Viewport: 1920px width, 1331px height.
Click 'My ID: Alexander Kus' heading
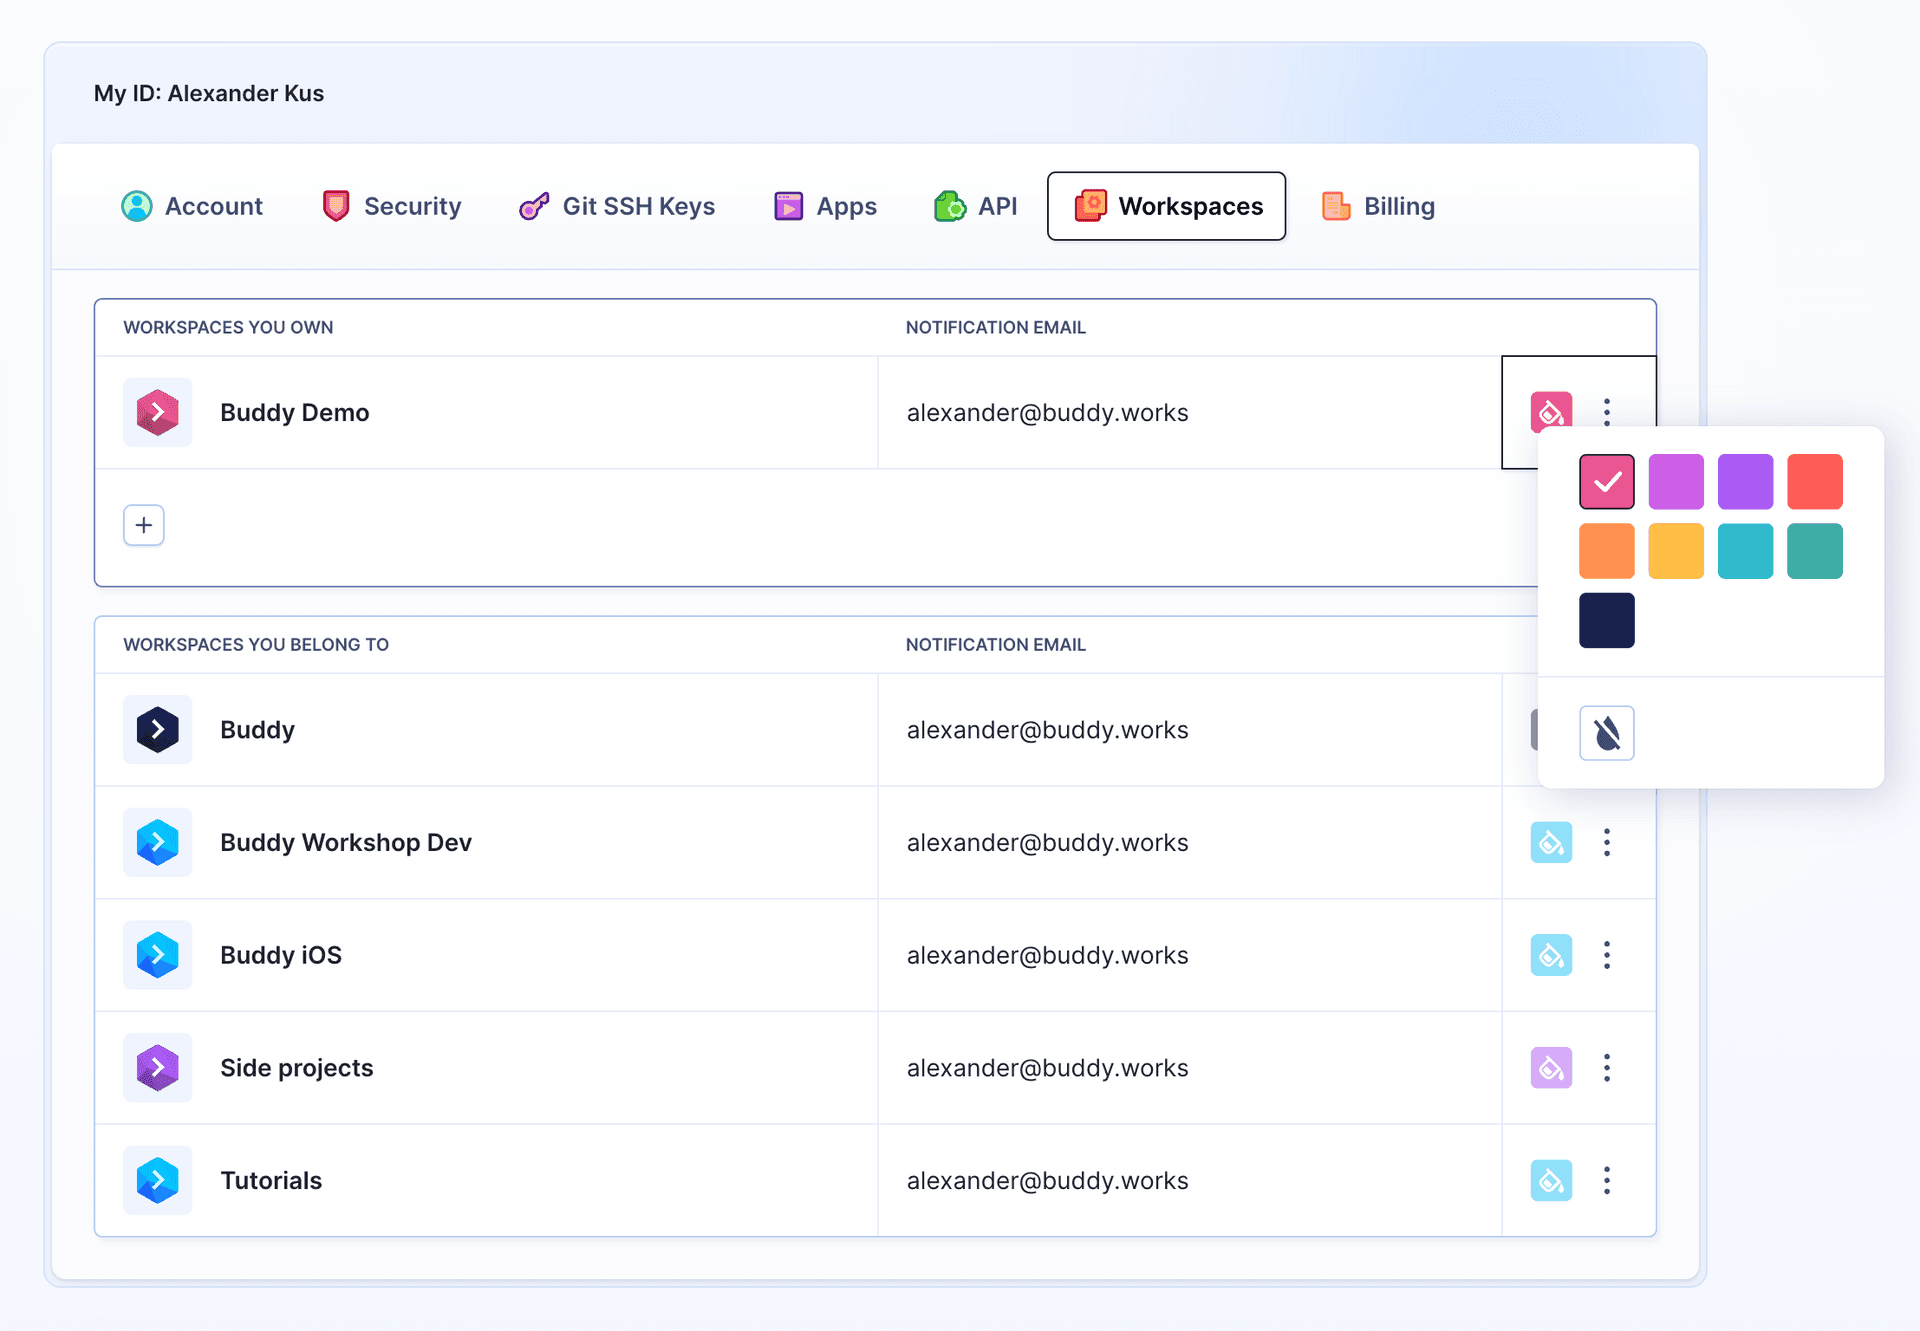pyautogui.click(x=209, y=93)
